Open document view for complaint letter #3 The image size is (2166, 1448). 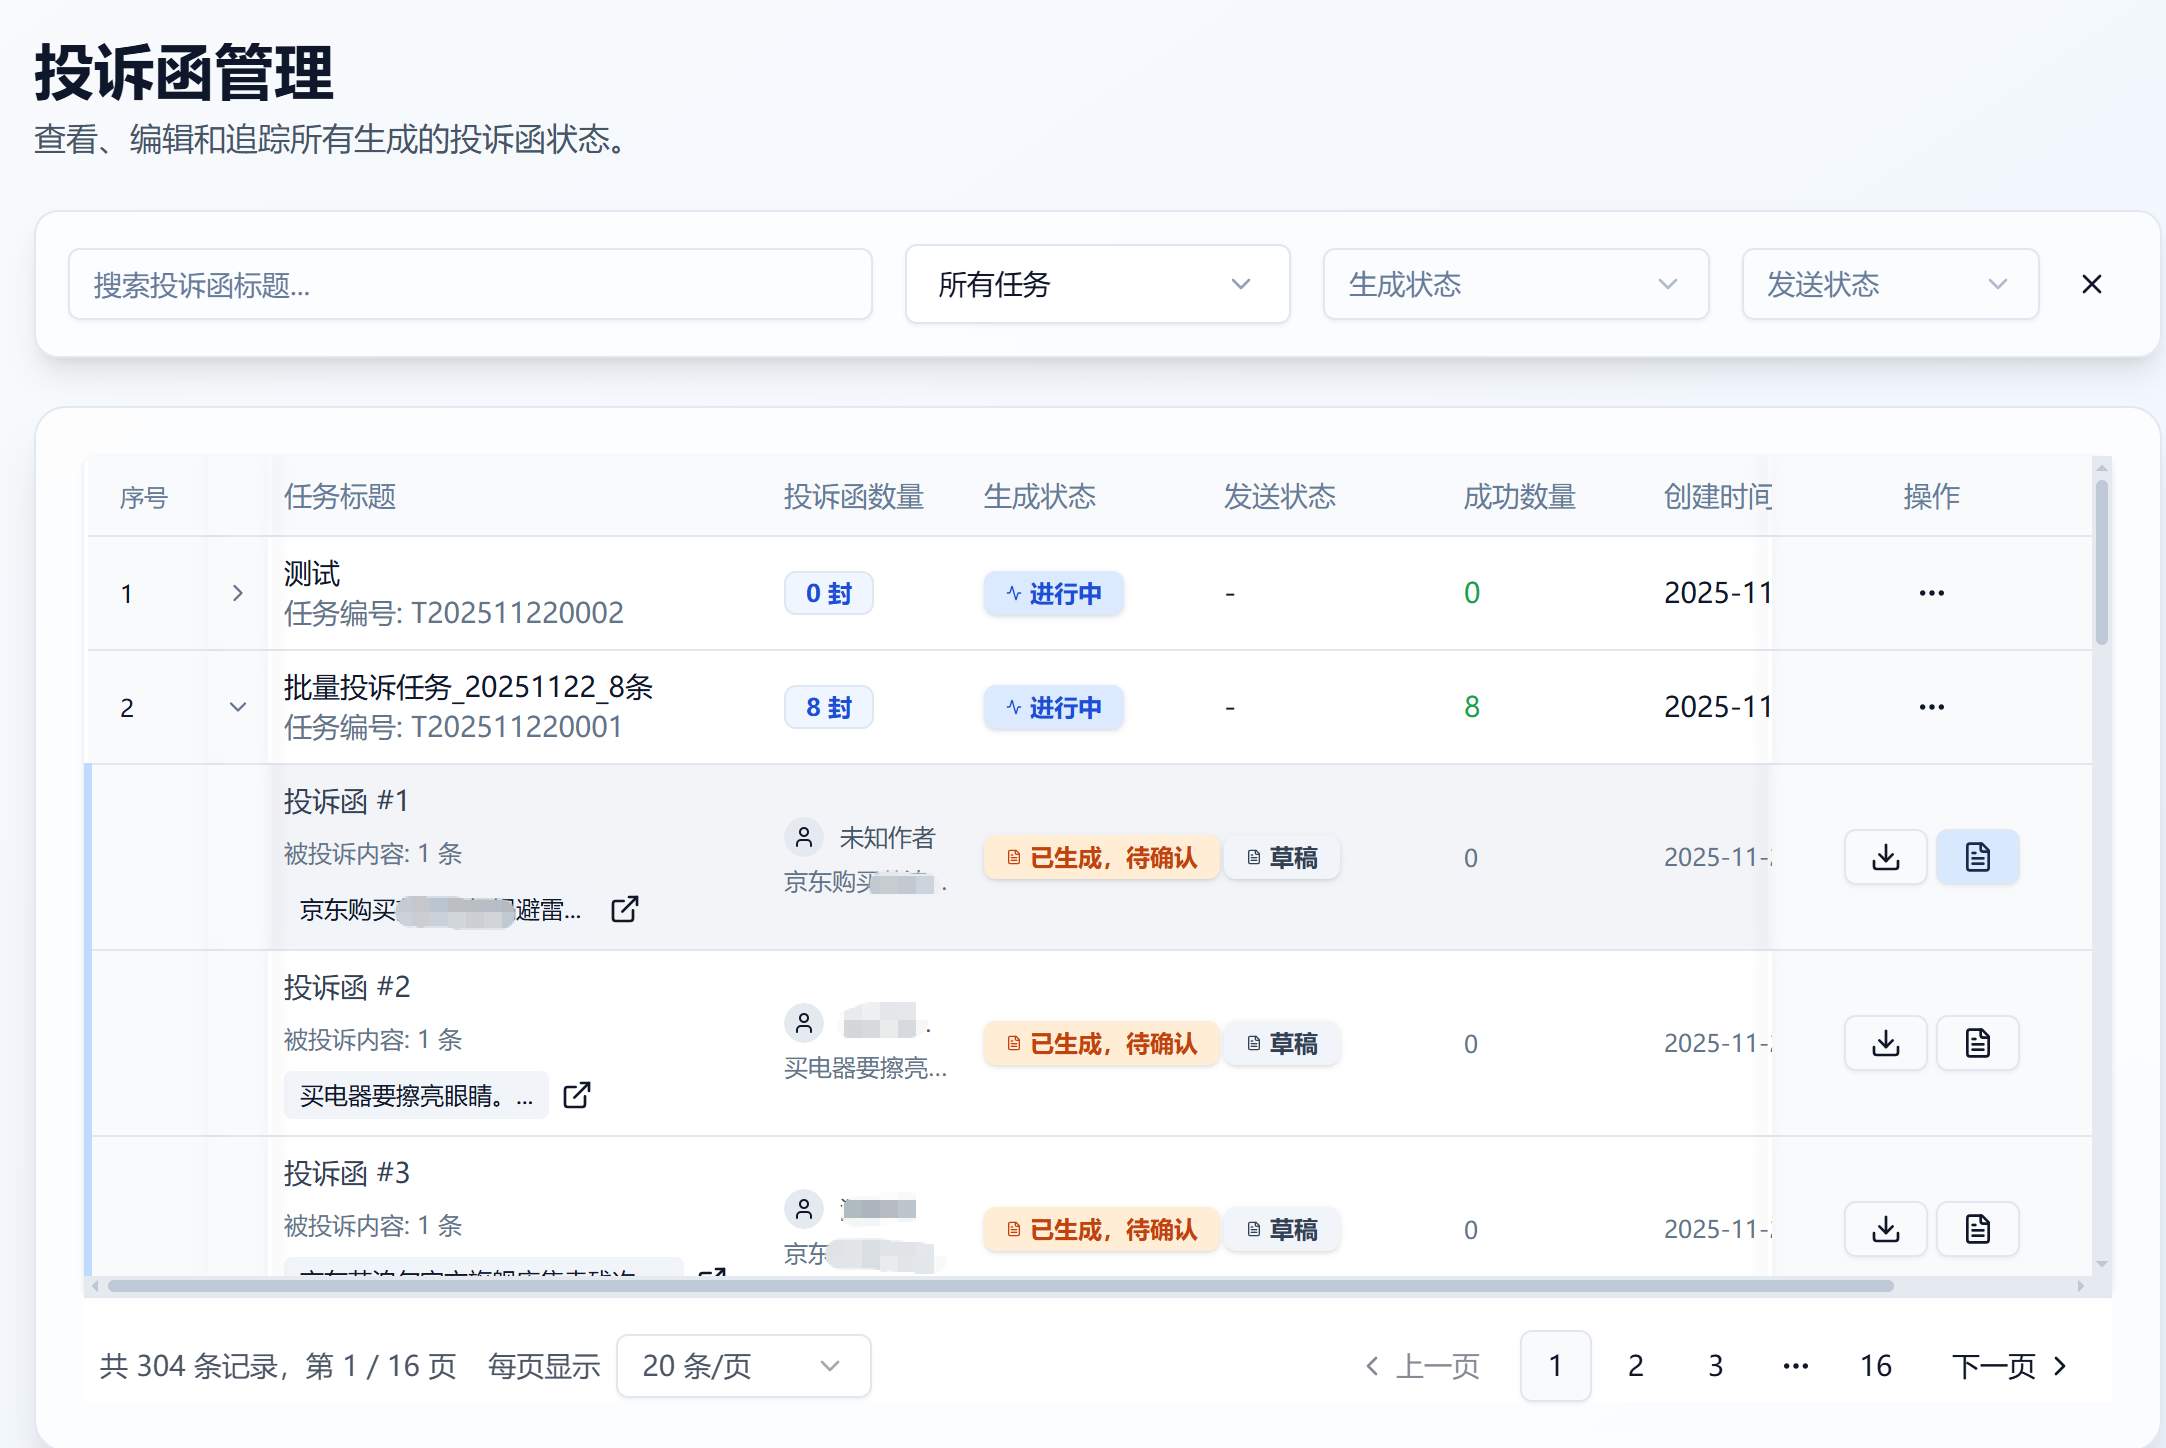click(1977, 1229)
